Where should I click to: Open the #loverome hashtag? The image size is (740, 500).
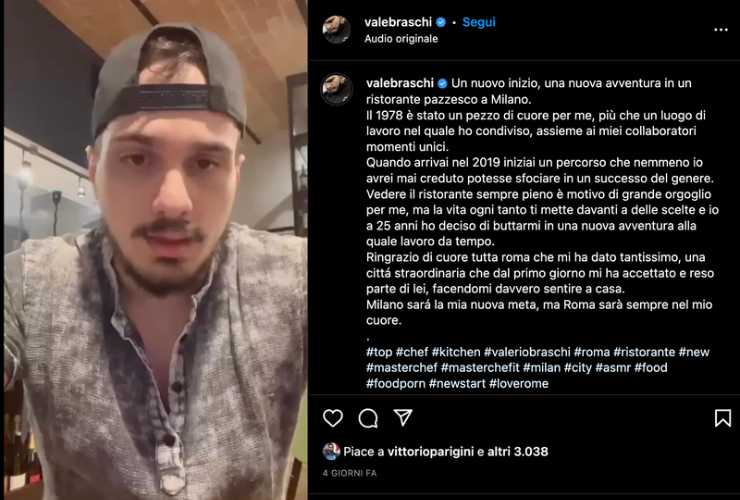click(519, 383)
